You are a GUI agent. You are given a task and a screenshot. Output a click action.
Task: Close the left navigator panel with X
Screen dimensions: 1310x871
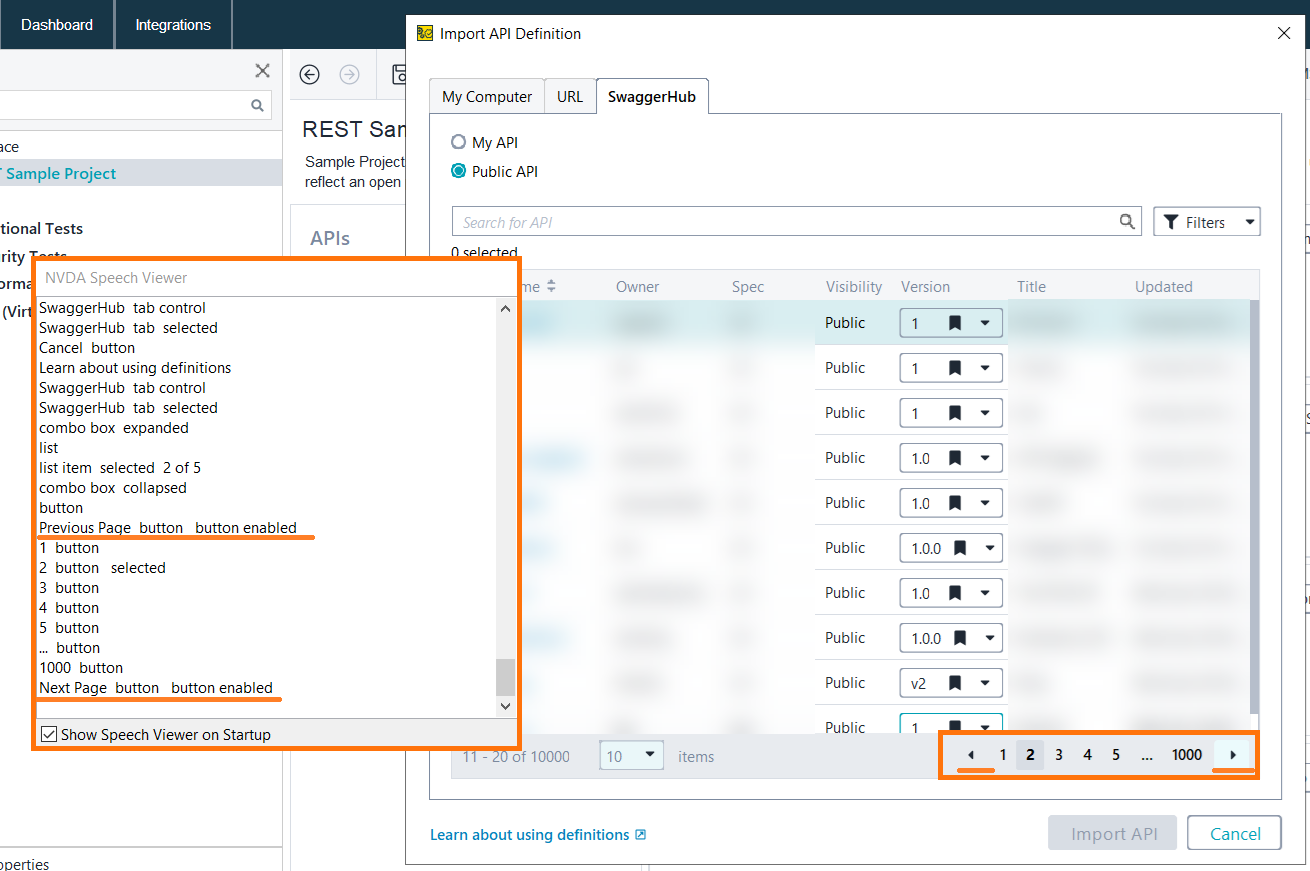[x=262, y=71]
